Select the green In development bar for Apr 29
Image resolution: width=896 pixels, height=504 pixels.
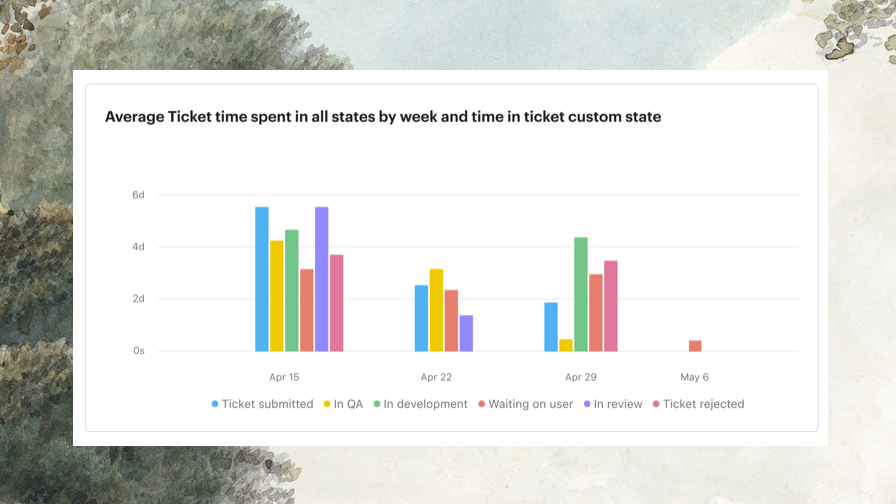coord(581,294)
